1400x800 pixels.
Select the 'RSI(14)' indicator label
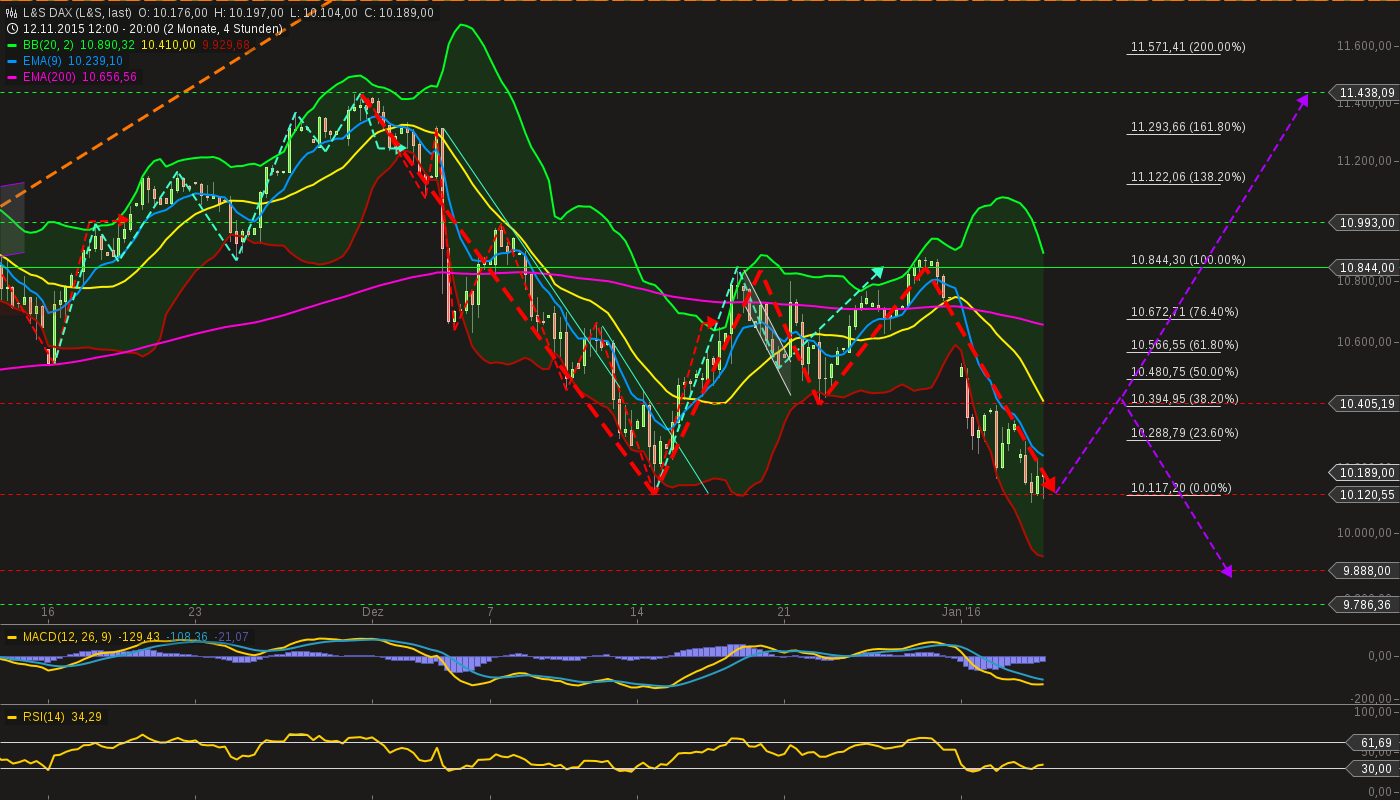pos(45,717)
